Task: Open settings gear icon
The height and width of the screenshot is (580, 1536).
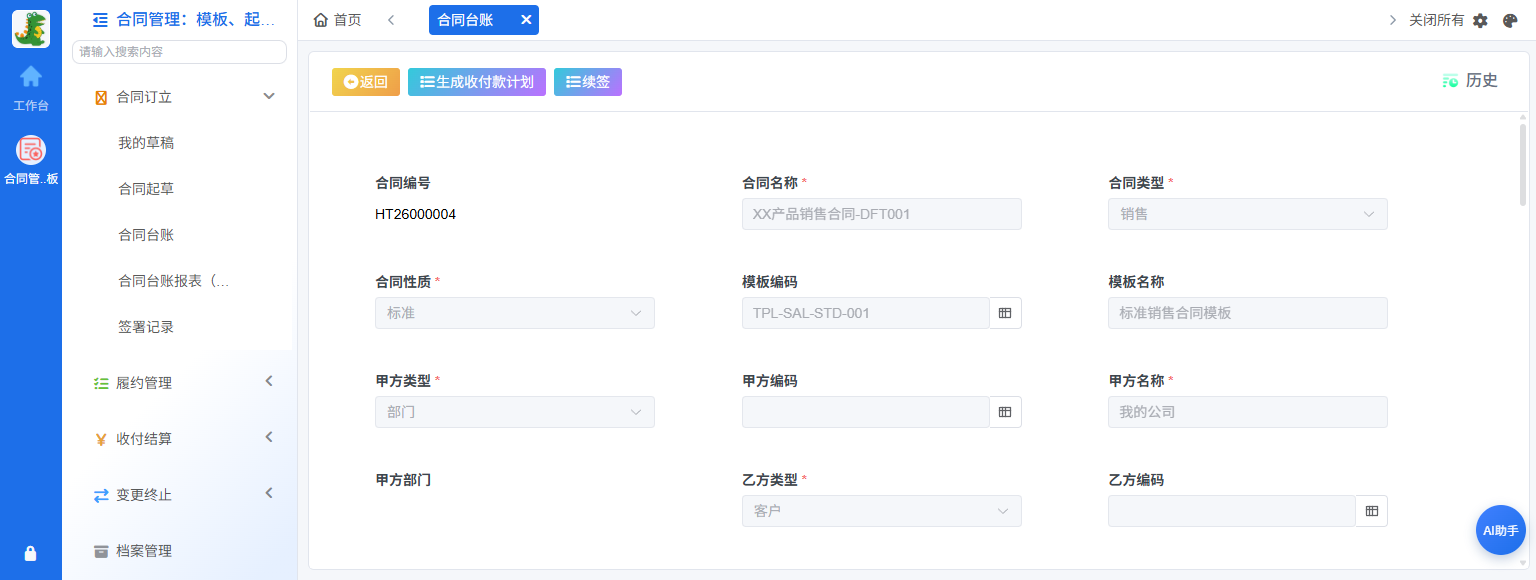Action: (x=1480, y=20)
